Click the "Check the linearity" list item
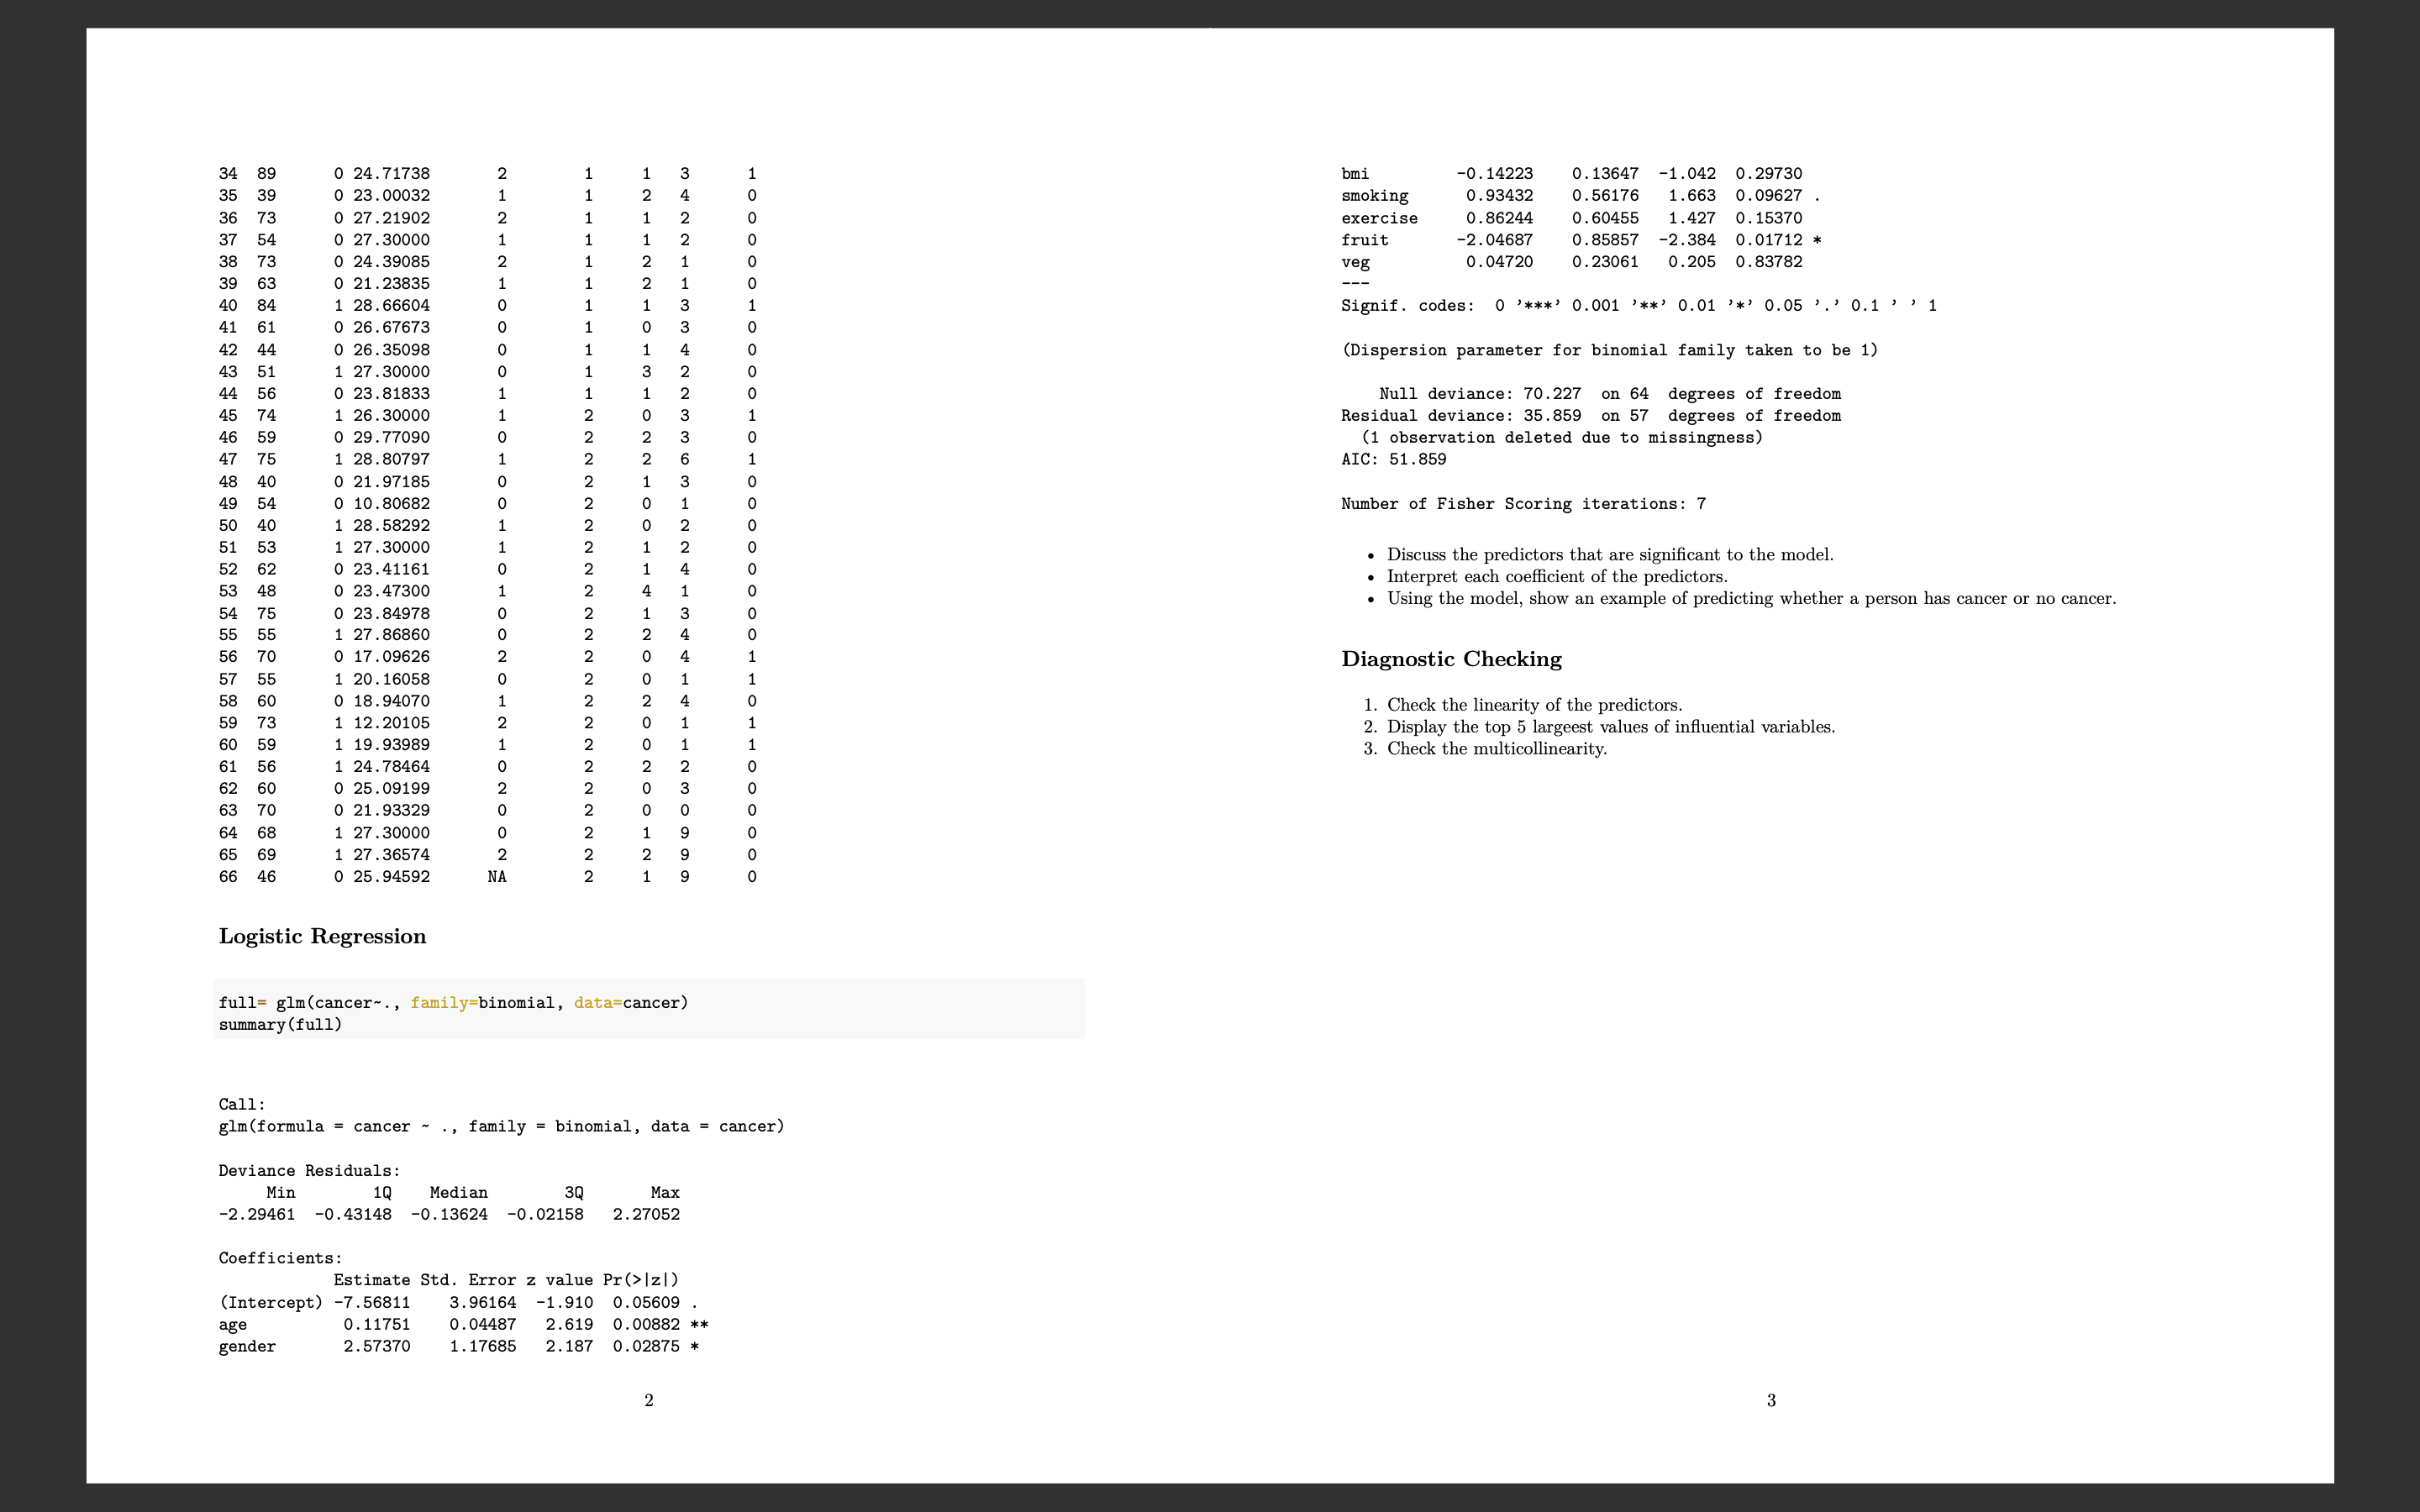This screenshot has height=1512, width=2420. pos(1533,705)
